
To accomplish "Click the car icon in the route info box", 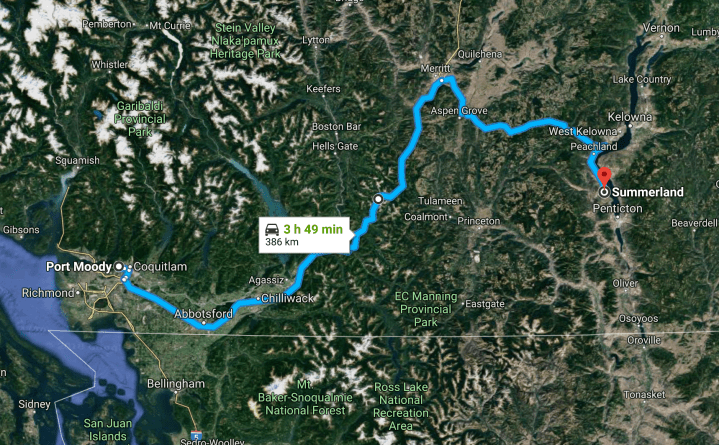I will [x=272, y=229].
